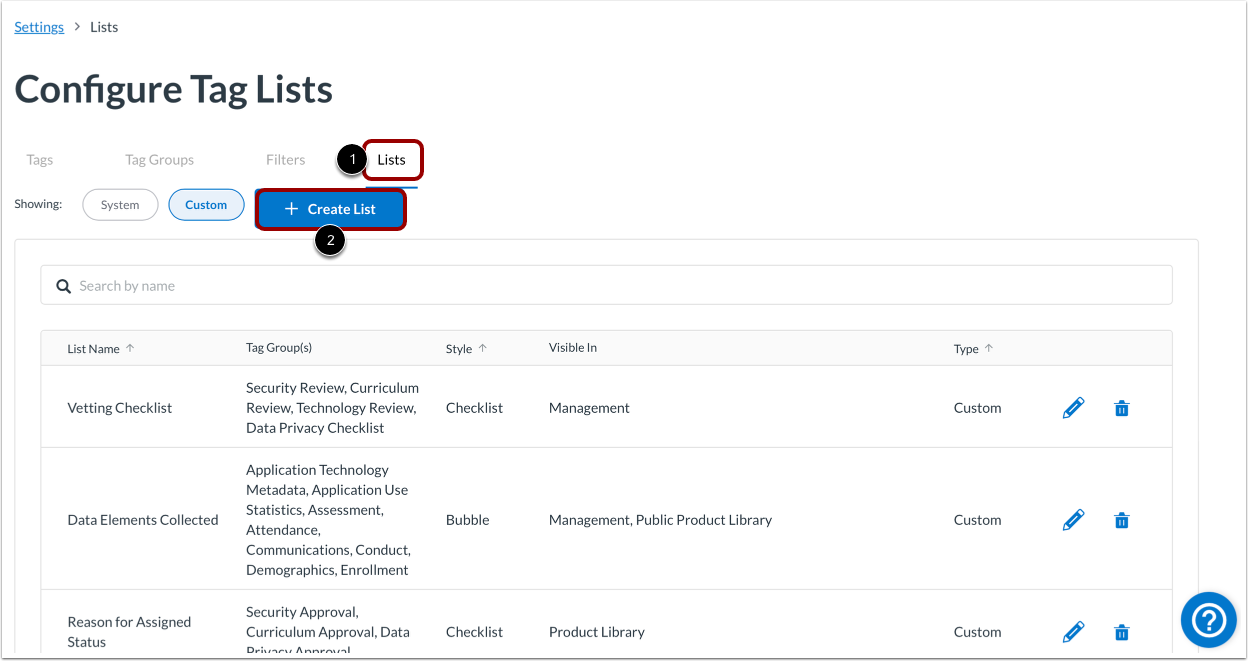Click the search magnifying glass icon
This screenshot has width=1248, height=661.
pos(63,285)
